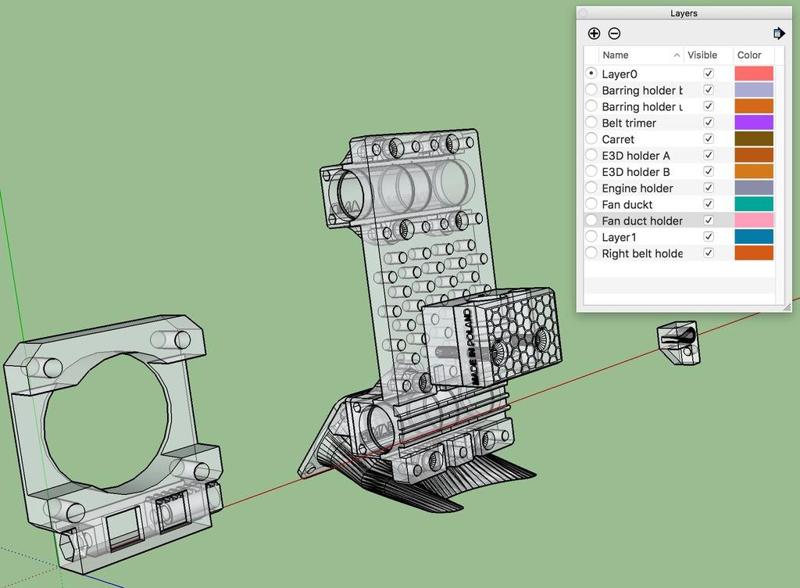Select the Belt trimer layer name
The width and height of the screenshot is (800, 588).
click(x=629, y=123)
